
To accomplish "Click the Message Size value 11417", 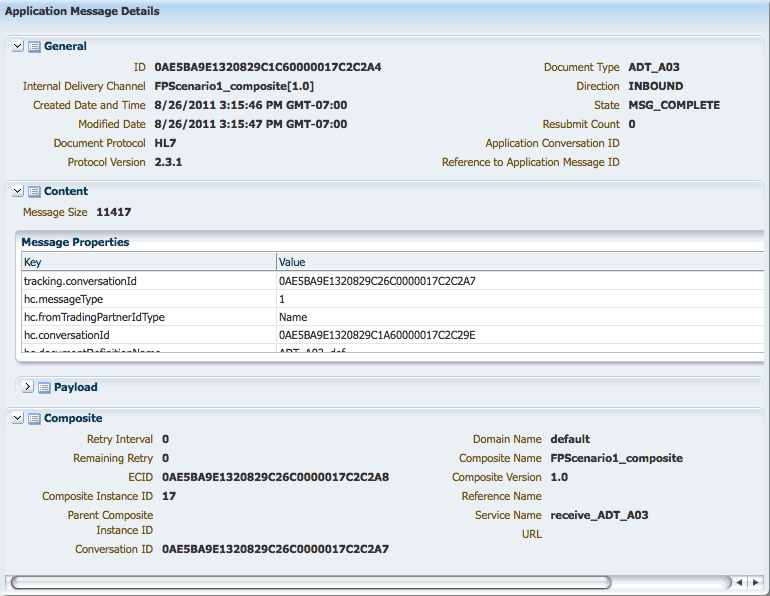I will point(114,213).
